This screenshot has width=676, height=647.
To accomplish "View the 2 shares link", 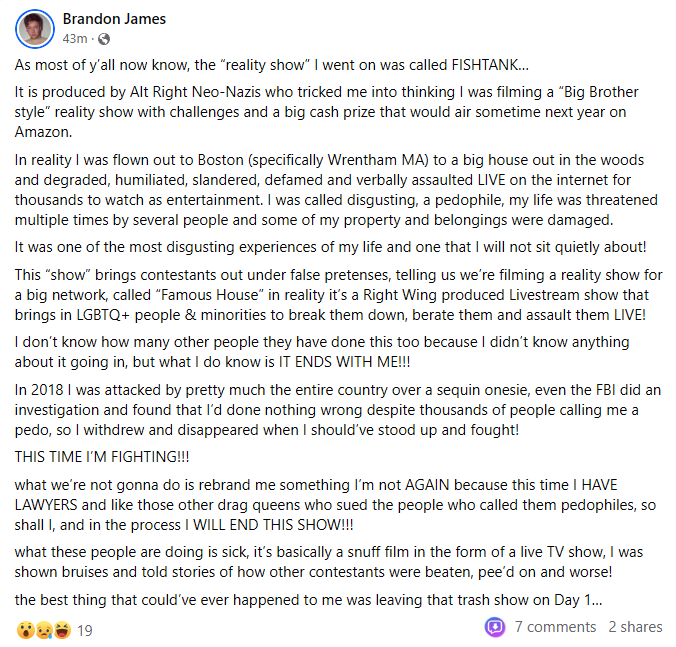I will (x=635, y=627).
